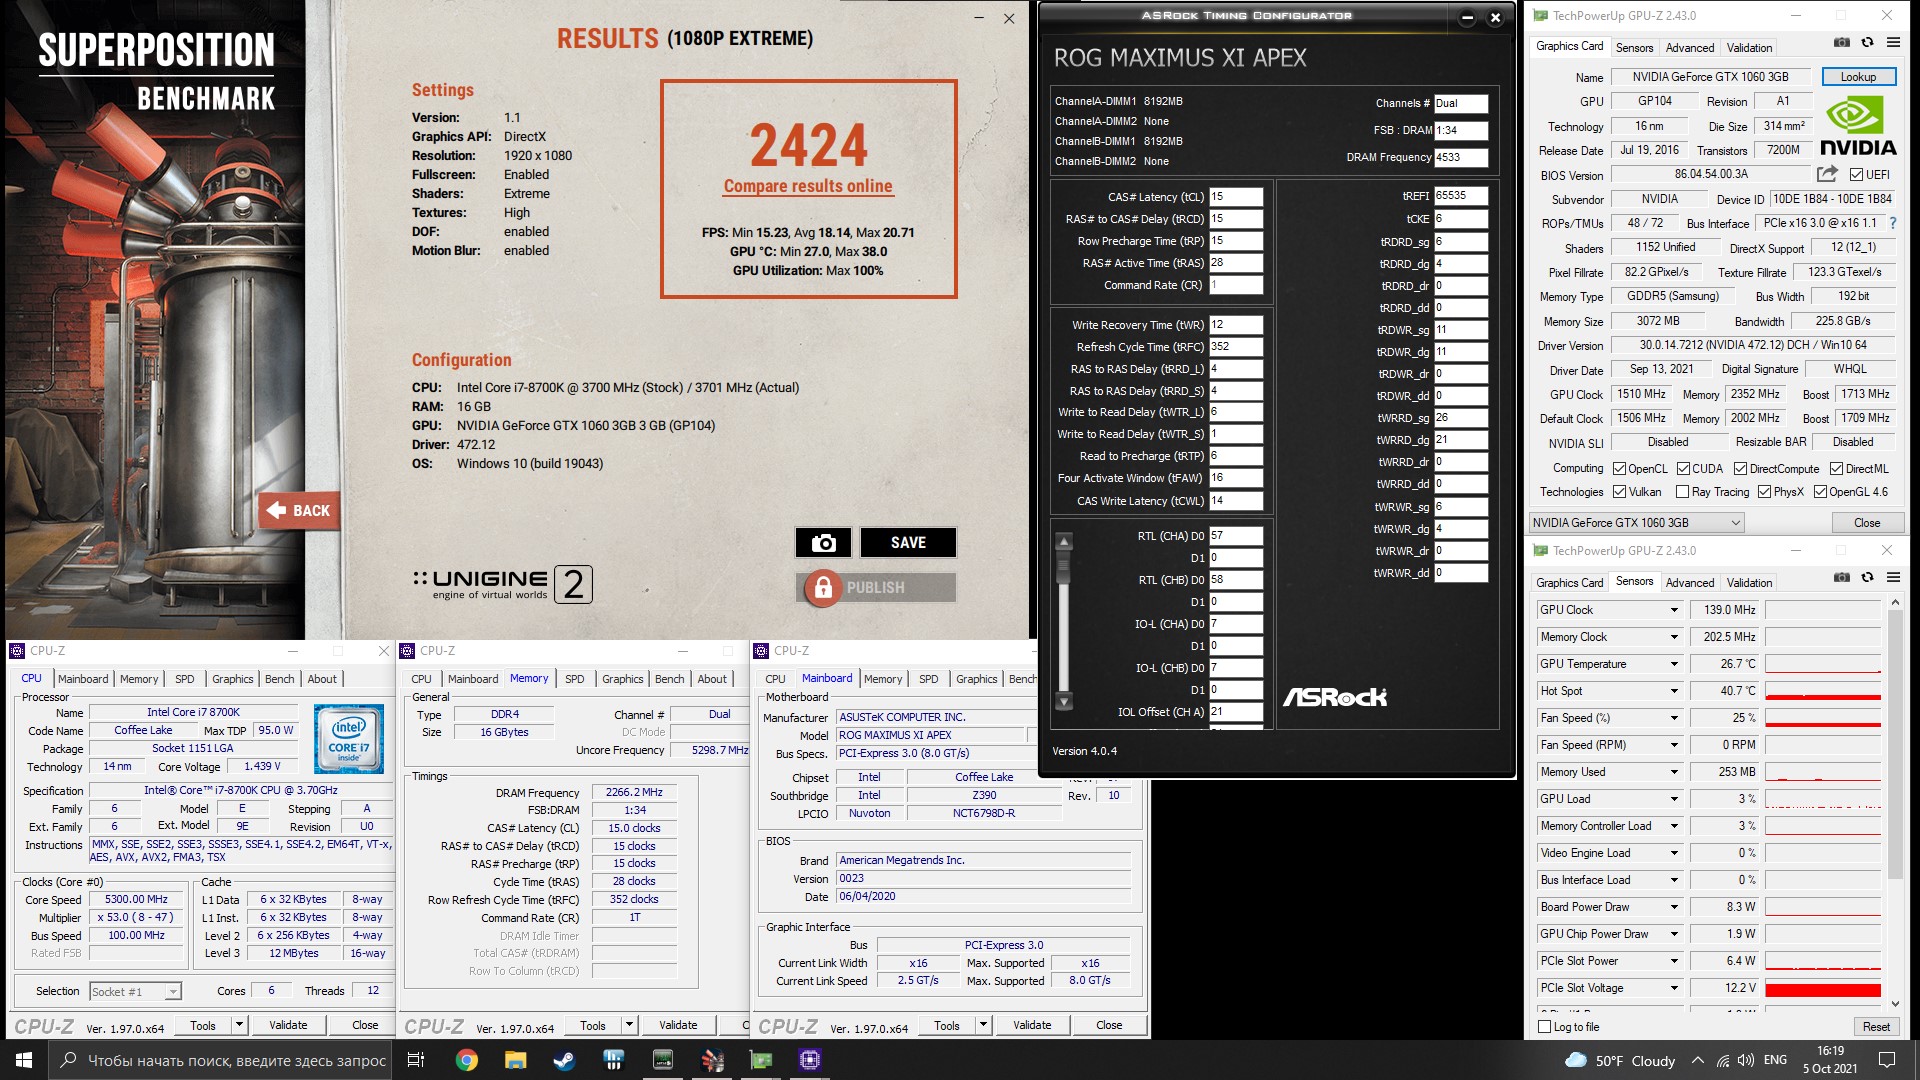Viewport: 1920px width, 1080px height.
Task: Click the weather cloud icon in taskbar
Action: click(x=1575, y=1060)
